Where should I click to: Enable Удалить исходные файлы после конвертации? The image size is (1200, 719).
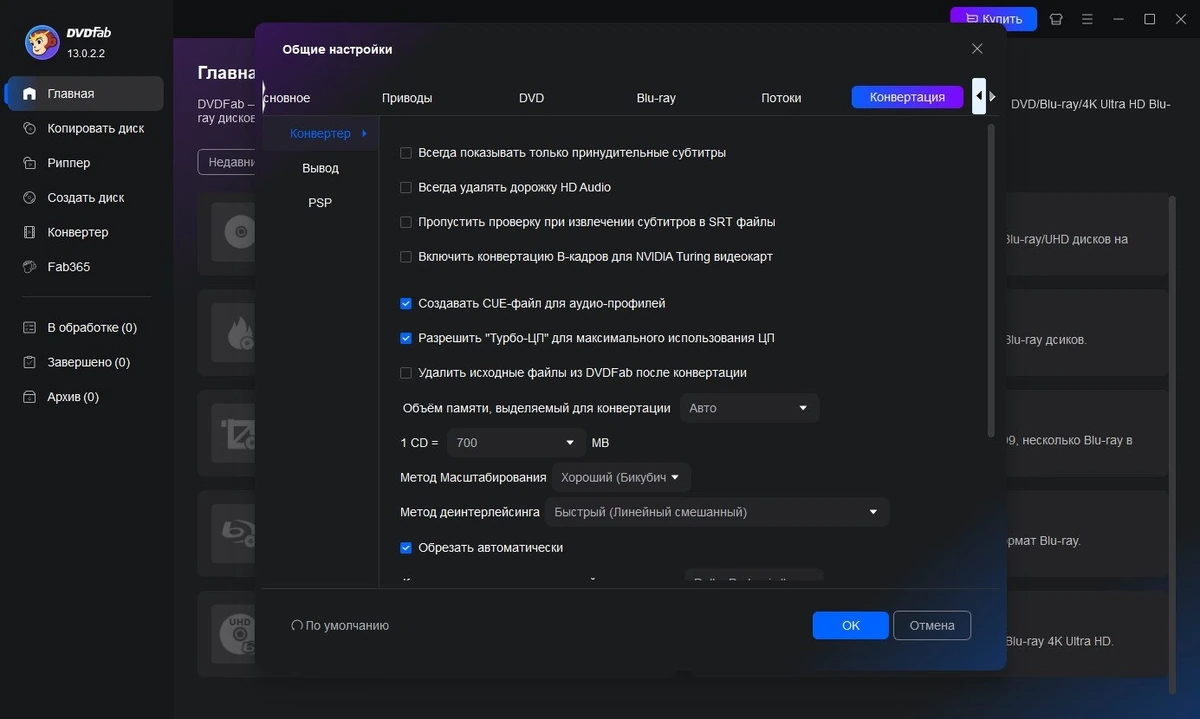click(x=406, y=373)
